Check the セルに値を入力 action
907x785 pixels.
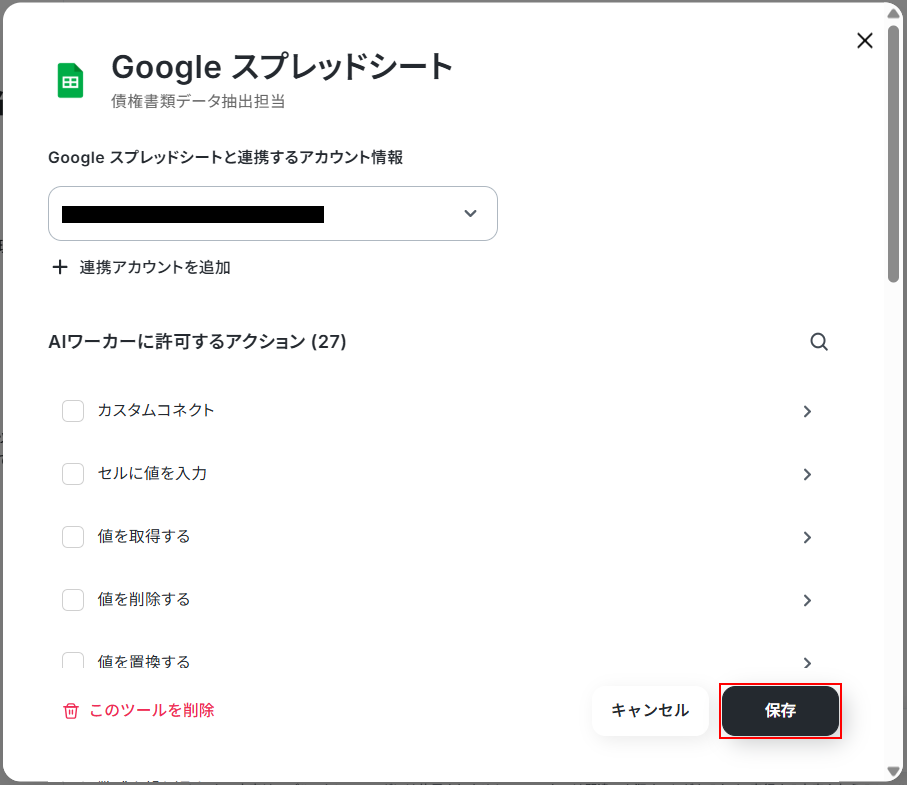pos(73,474)
